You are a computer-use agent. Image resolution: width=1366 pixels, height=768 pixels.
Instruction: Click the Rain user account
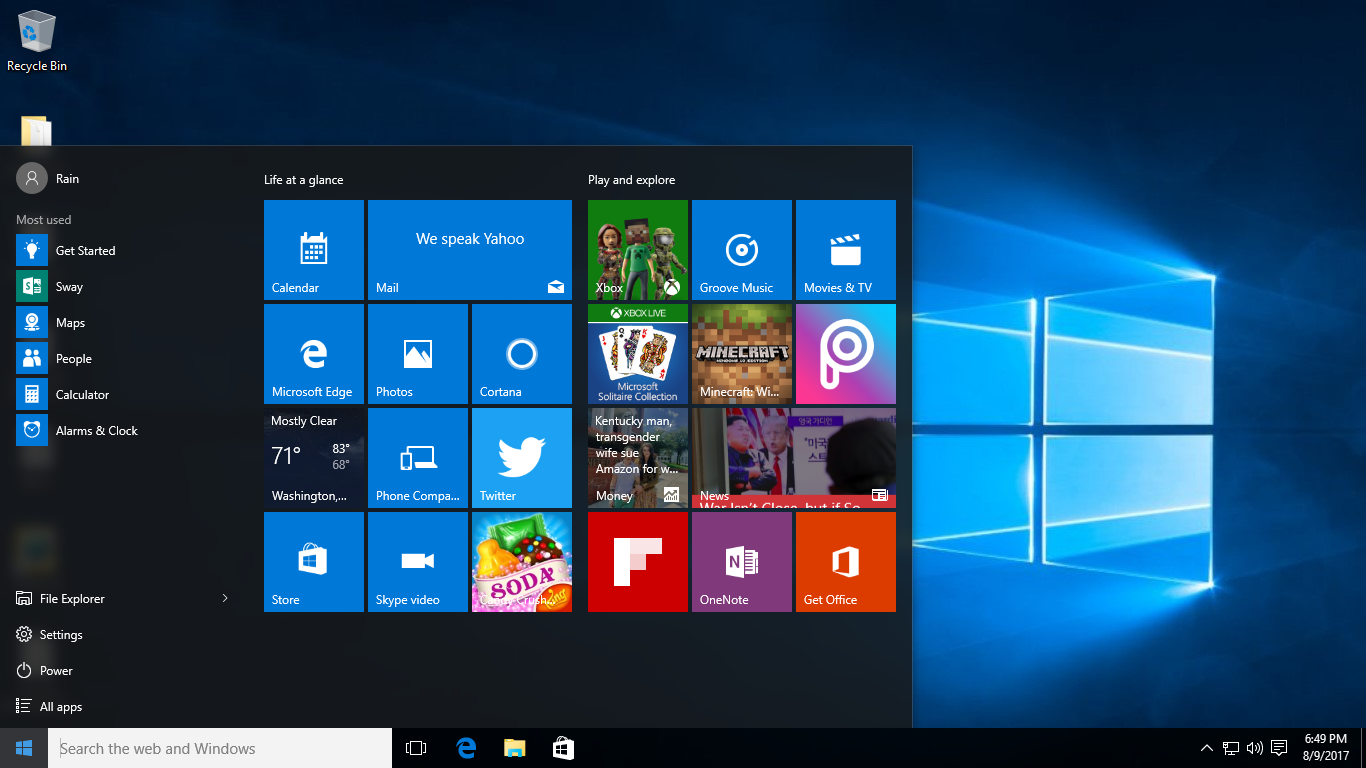coord(48,178)
